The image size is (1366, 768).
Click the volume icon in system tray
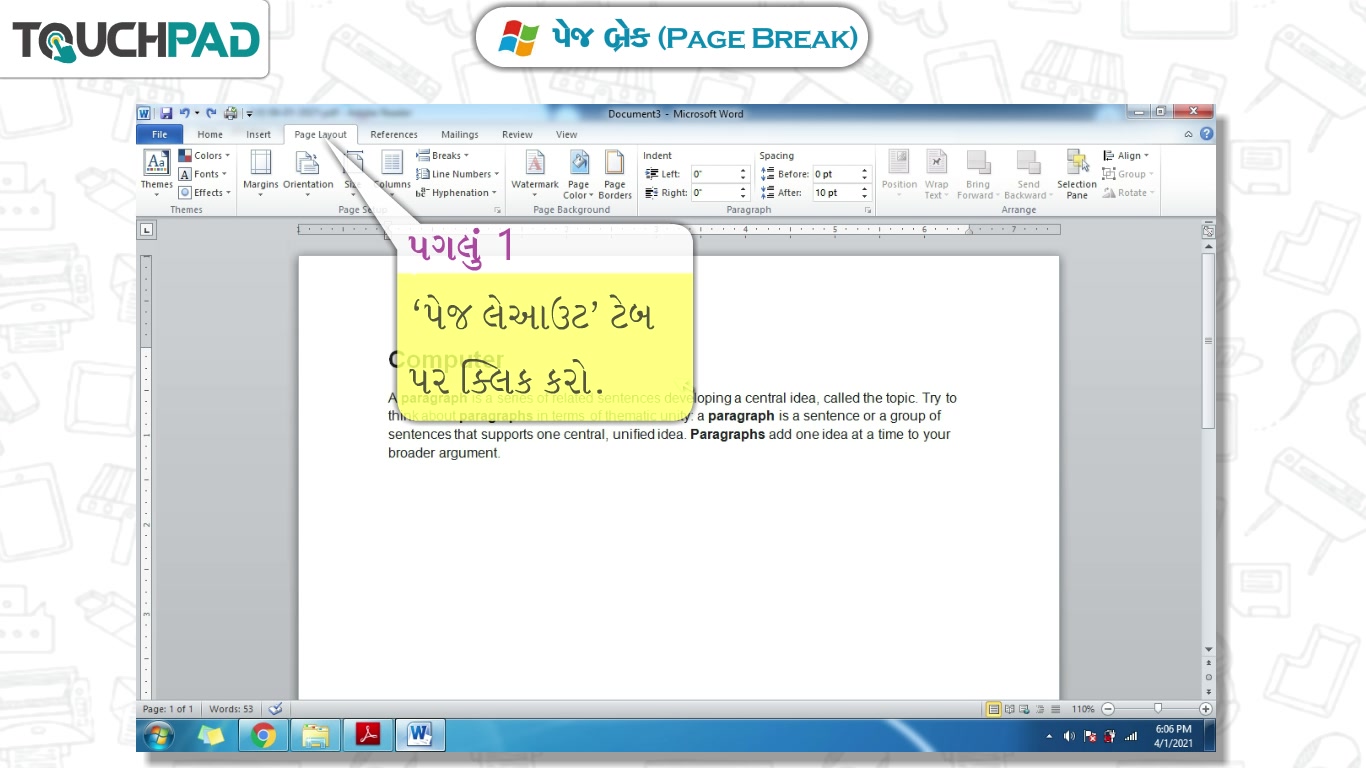[1069, 736]
